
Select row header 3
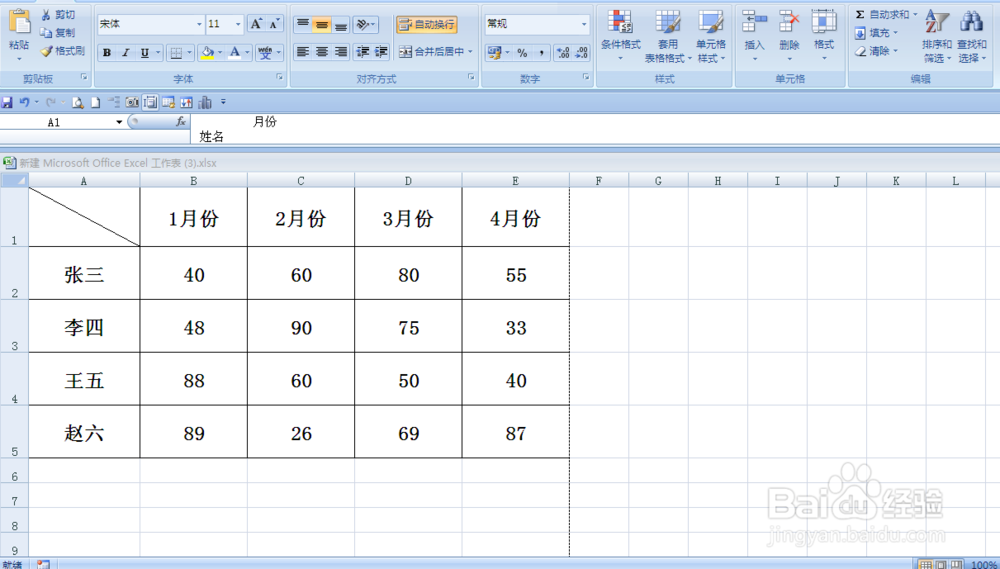(x=14, y=326)
